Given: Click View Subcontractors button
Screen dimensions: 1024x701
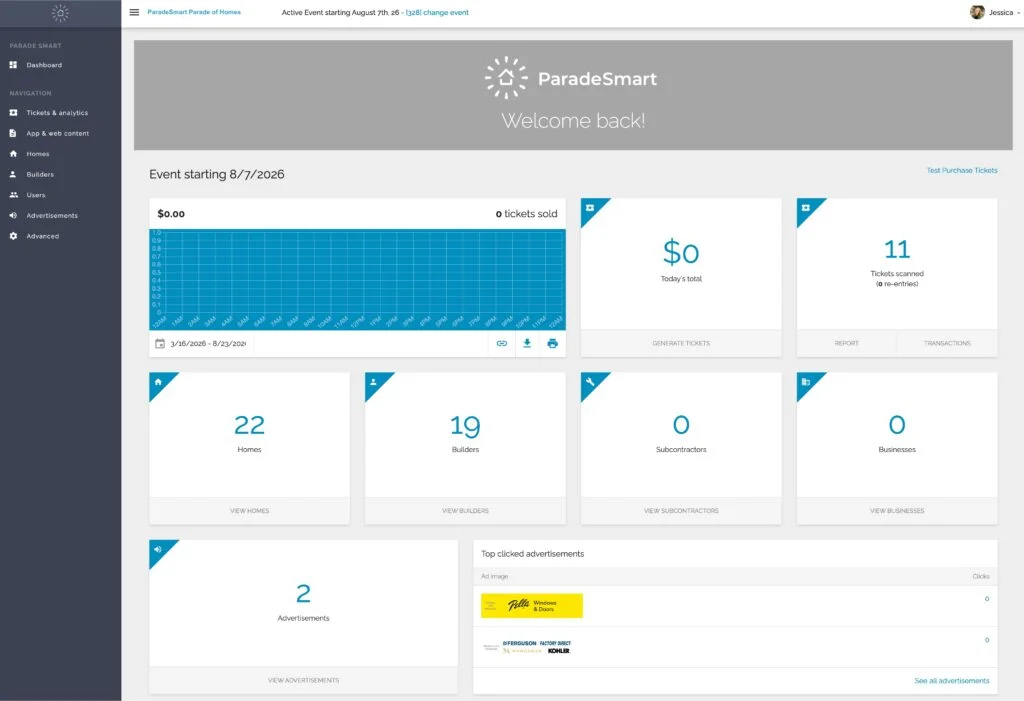Looking at the screenshot, I should point(681,511).
